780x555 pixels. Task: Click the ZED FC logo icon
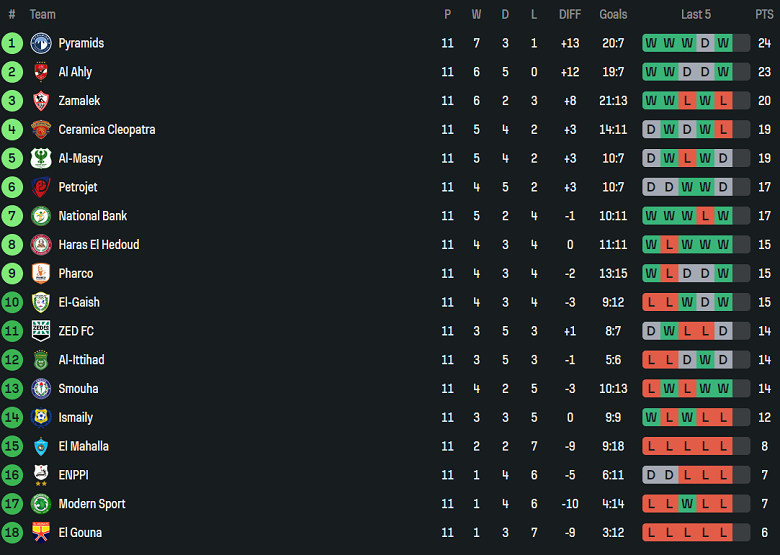41,331
